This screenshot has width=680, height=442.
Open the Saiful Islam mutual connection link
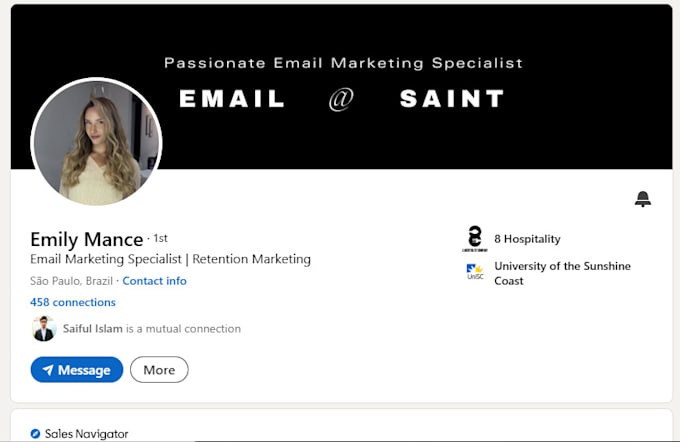coord(151,329)
